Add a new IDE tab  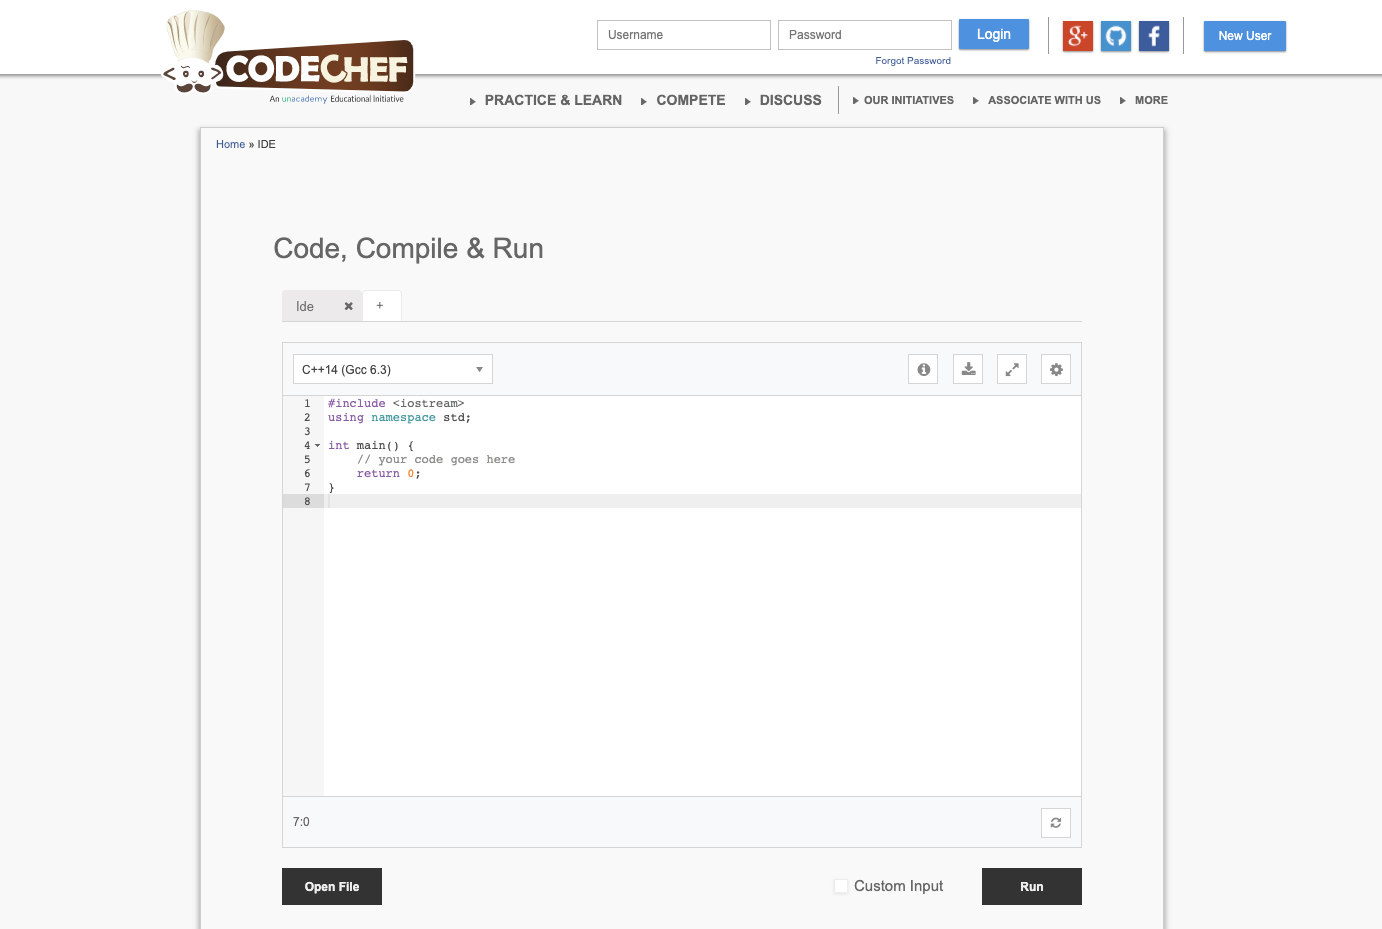379,305
